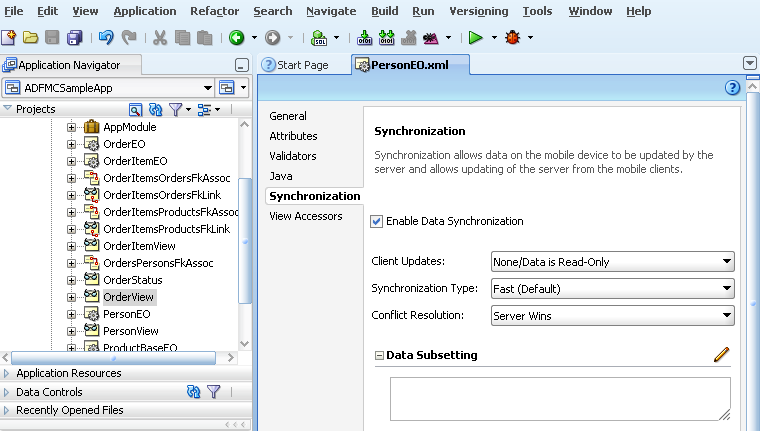Expand the PersonEO tree node
Screen dimensions: 760x431
(71, 314)
